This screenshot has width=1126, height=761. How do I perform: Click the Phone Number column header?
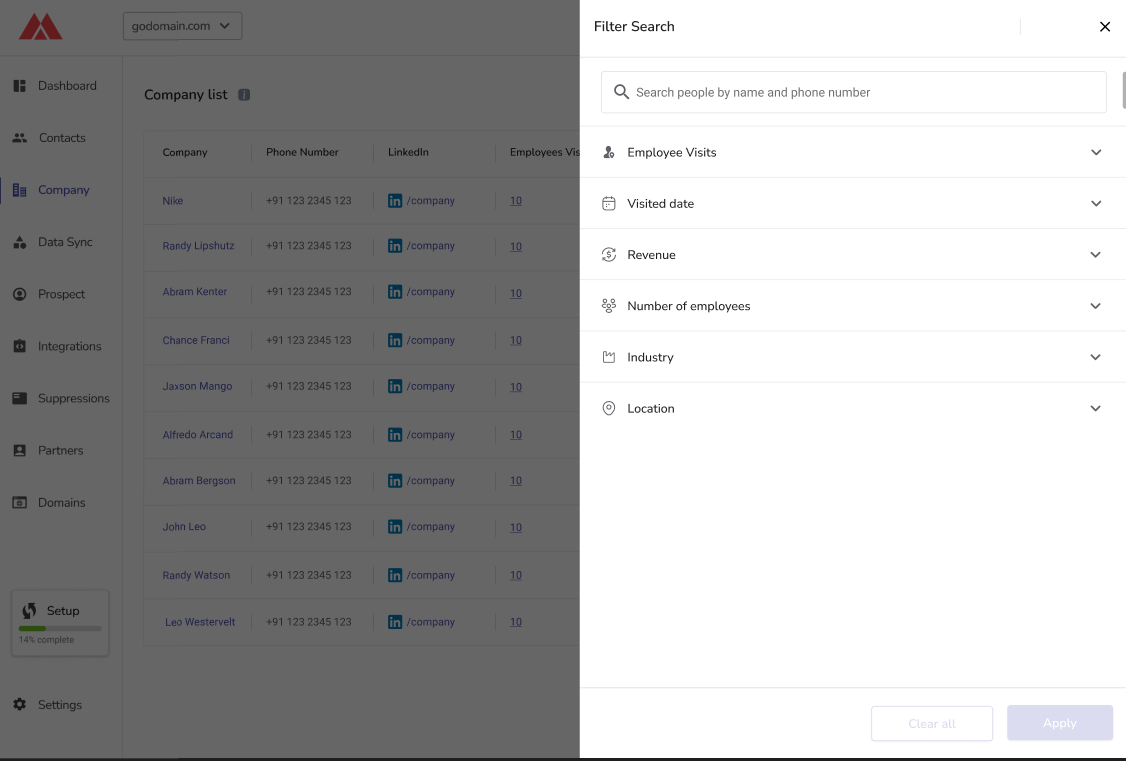[302, 152]
